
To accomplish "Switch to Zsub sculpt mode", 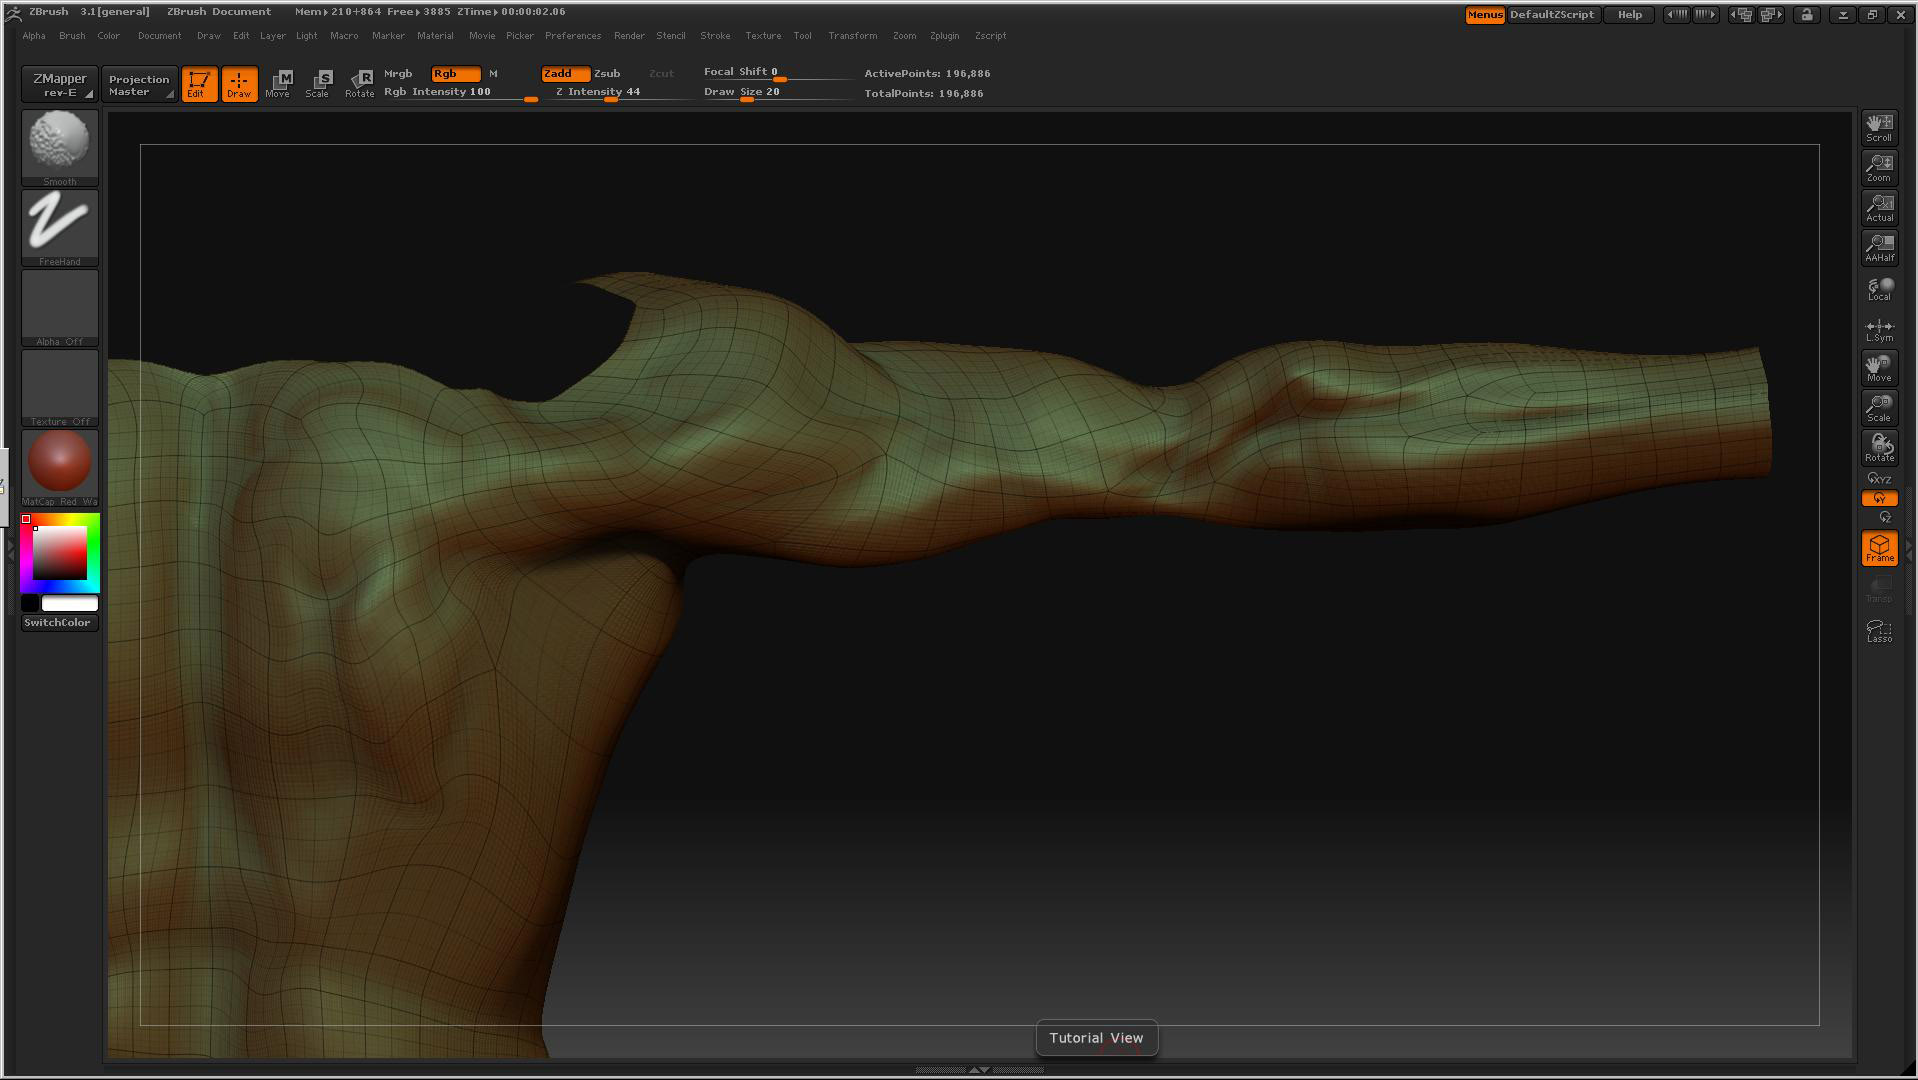I will pyautogui.click(x=607, y=74).
